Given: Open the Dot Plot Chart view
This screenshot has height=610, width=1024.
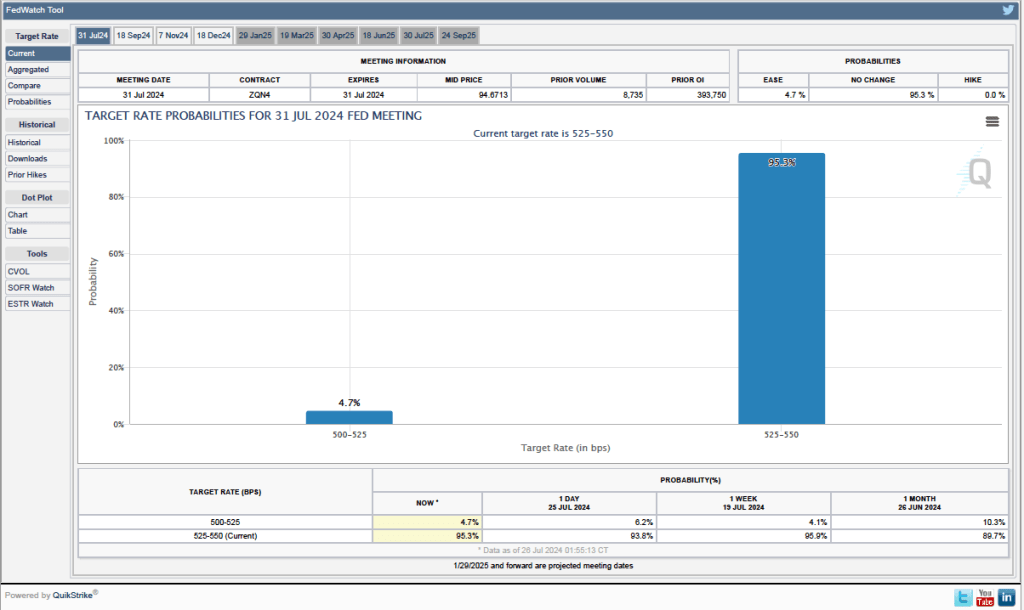Looking at the screenshot, I should pos(18,215).
